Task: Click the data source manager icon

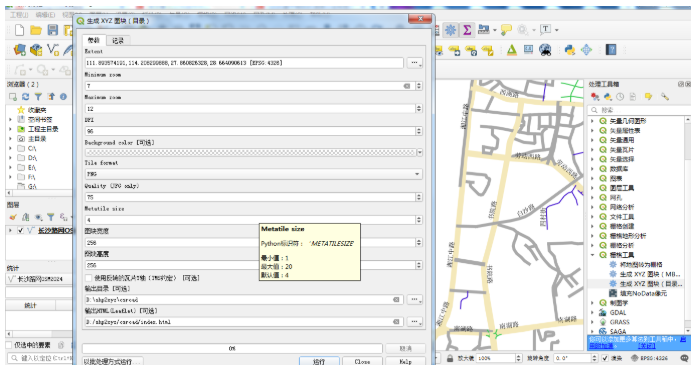Action: click(19, 50)
